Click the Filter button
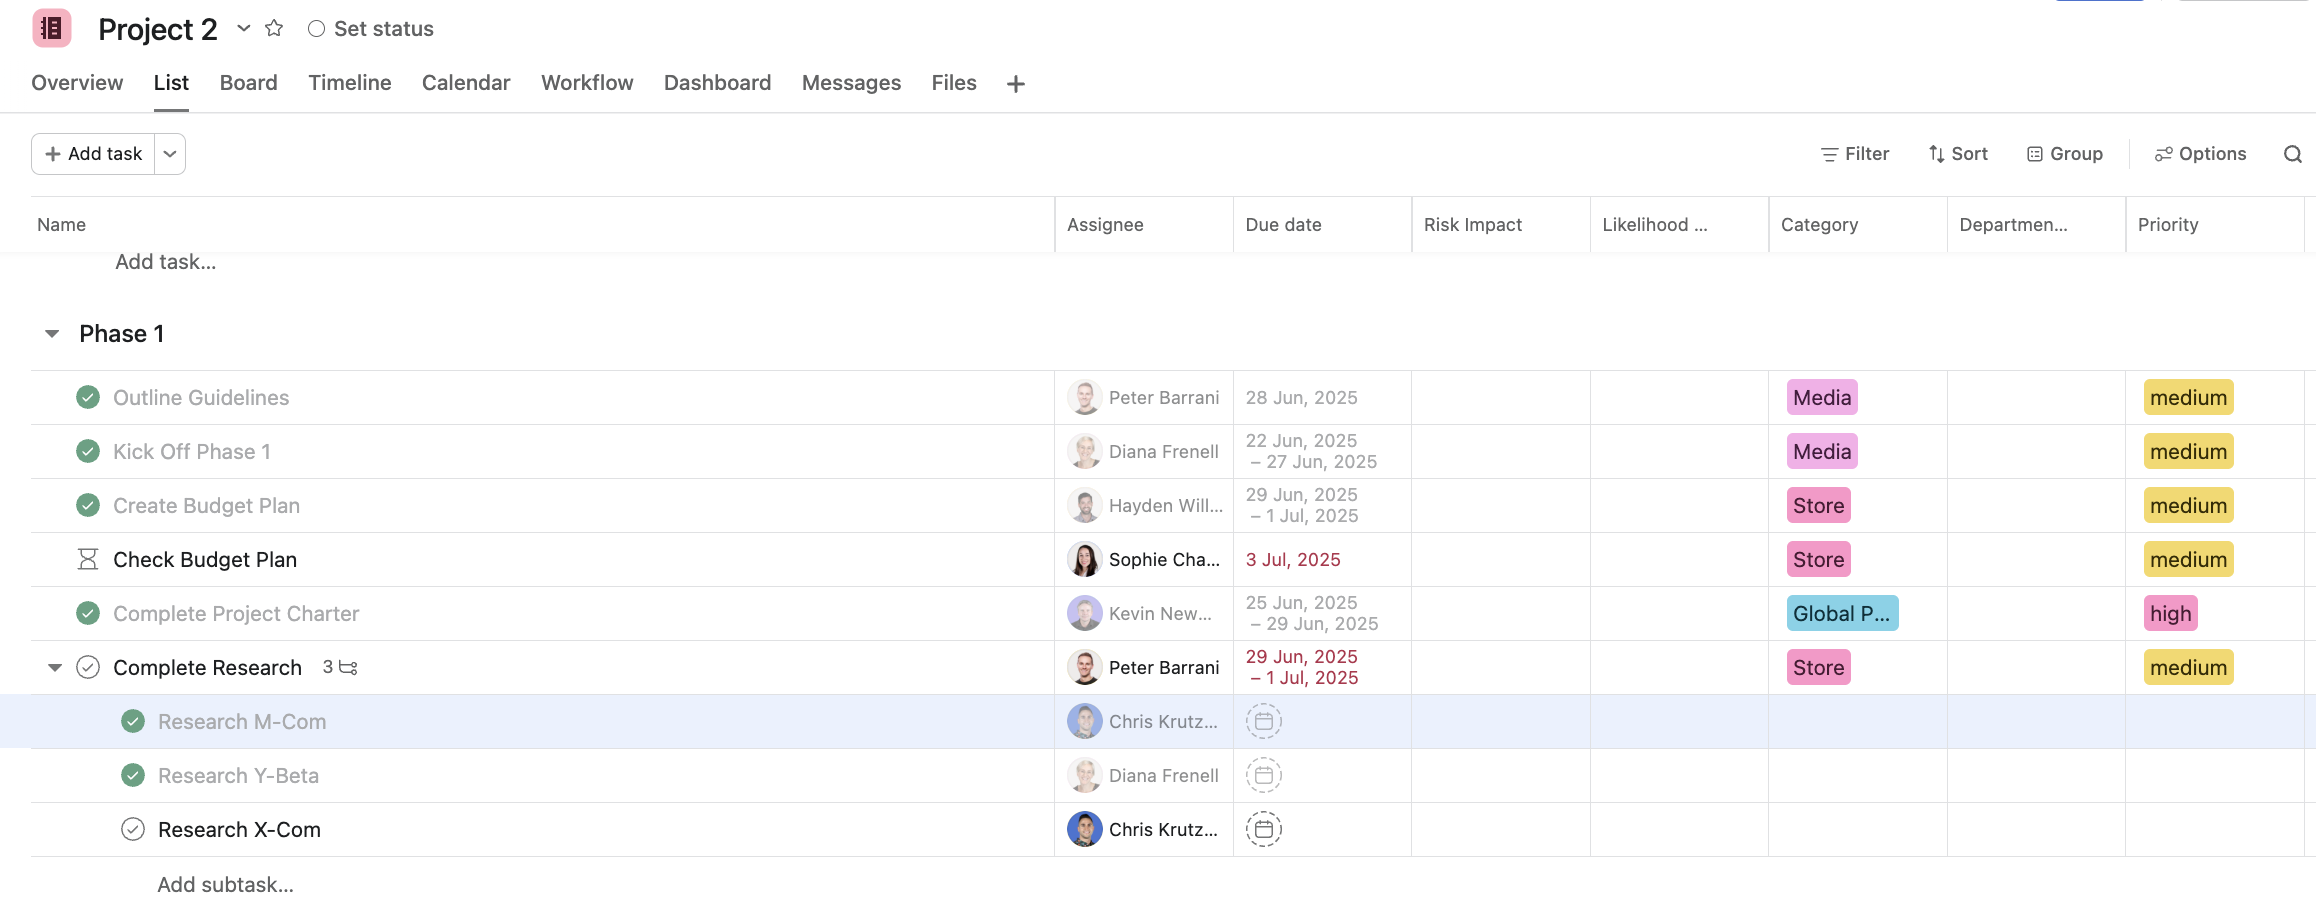This screenshot has height=908, width=2316. click(x=1855, y=154)
